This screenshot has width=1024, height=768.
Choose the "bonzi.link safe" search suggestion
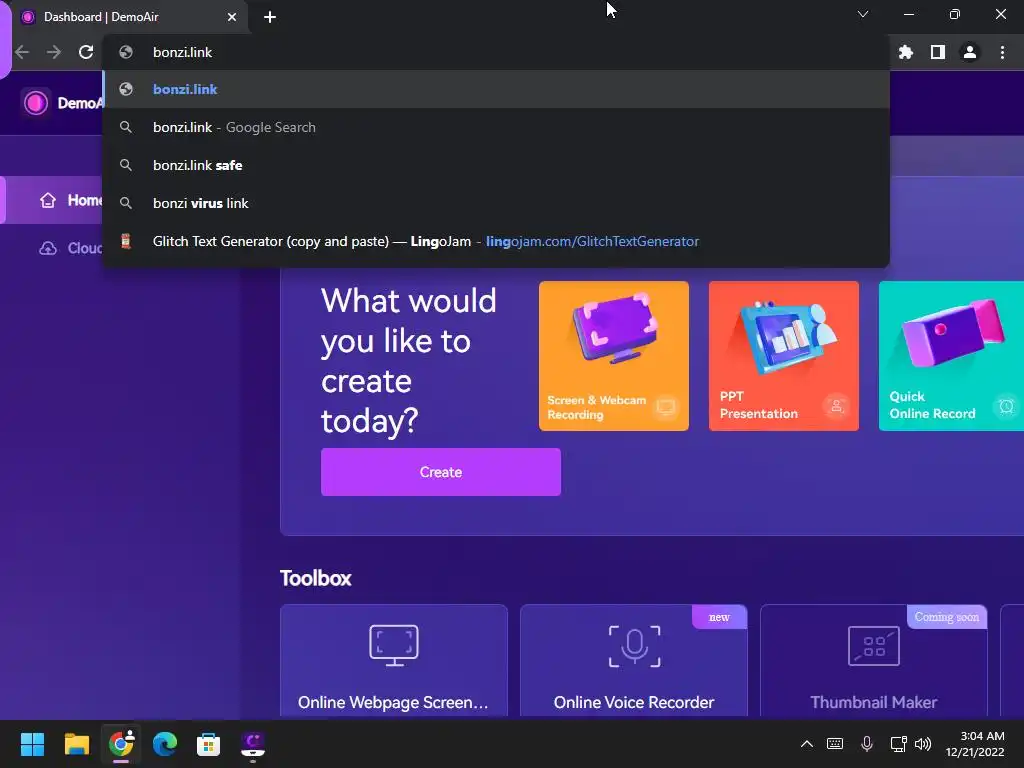click(496, 165)
